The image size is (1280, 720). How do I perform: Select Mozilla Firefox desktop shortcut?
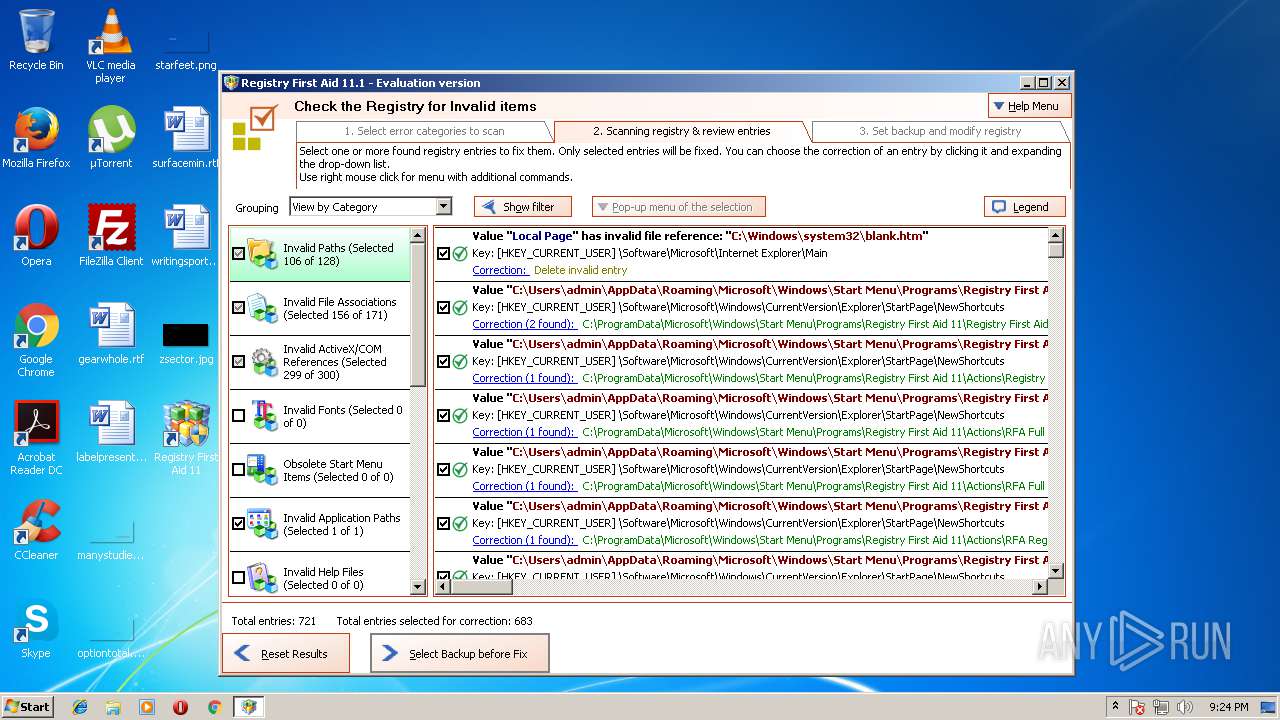(36, 138)
